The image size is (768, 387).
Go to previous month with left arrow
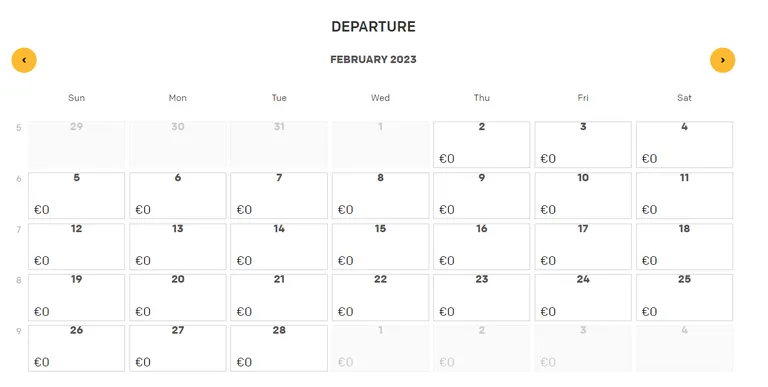[24, 60]
